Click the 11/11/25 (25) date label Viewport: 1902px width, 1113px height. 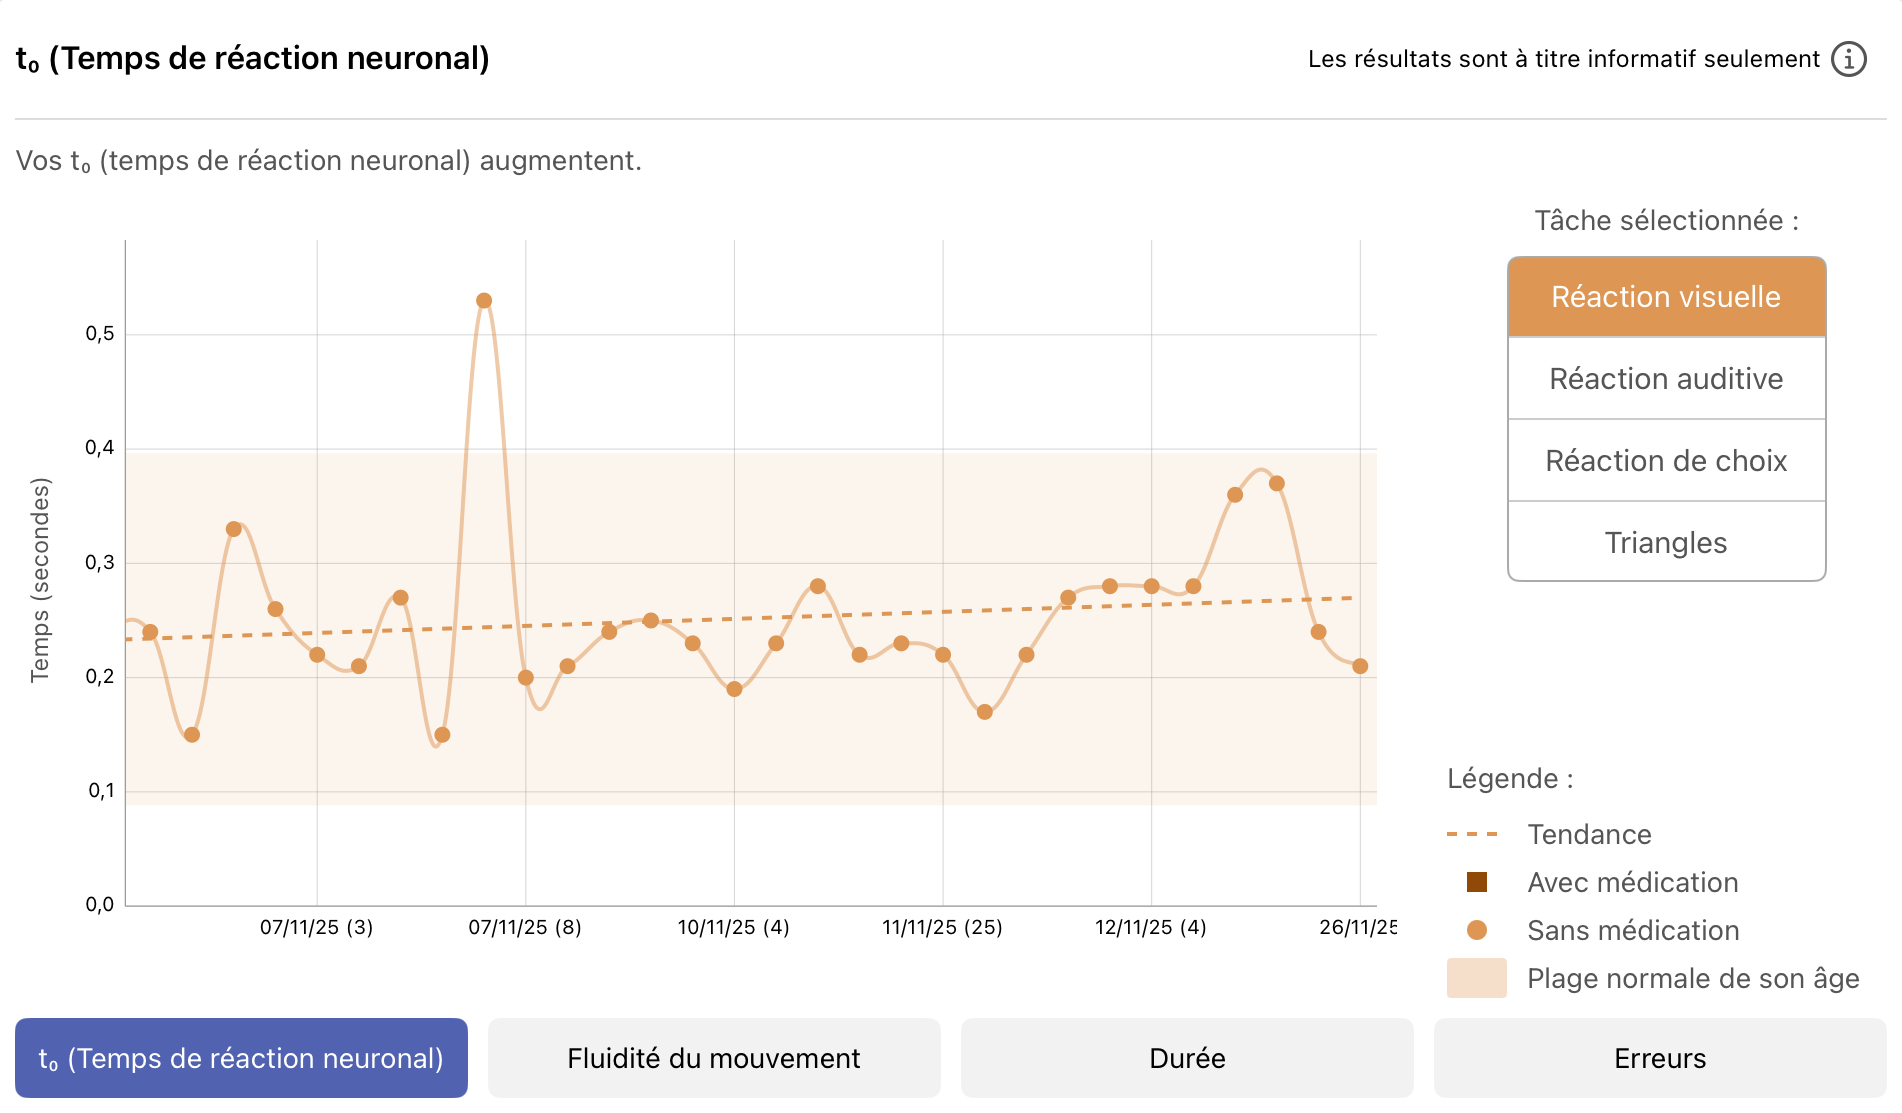(942, 927)
